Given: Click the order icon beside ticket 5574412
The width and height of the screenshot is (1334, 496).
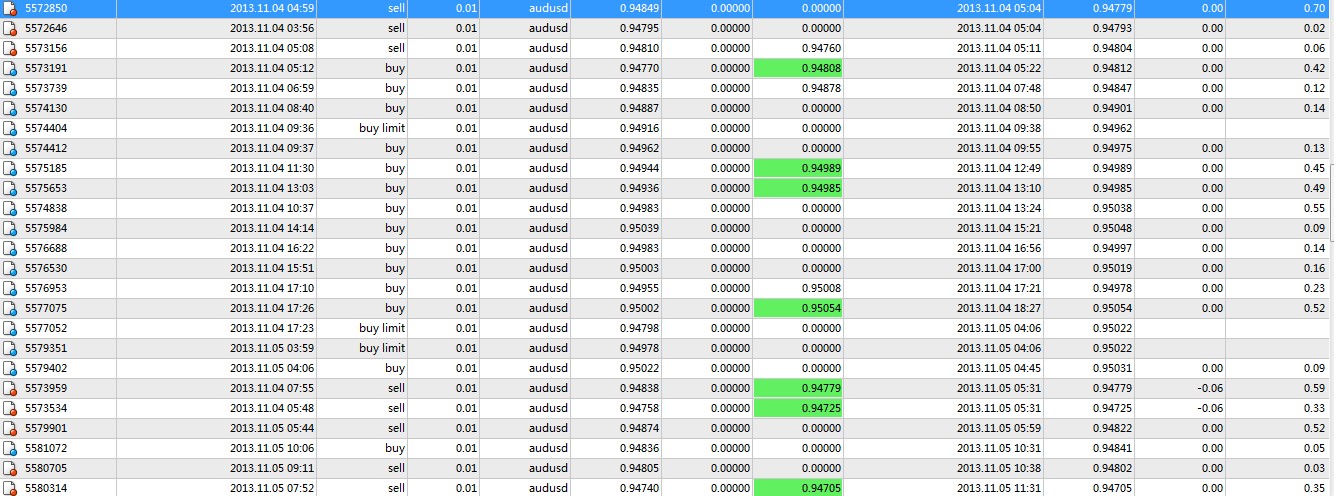Looking at the screenshot, I should (10, 149).
